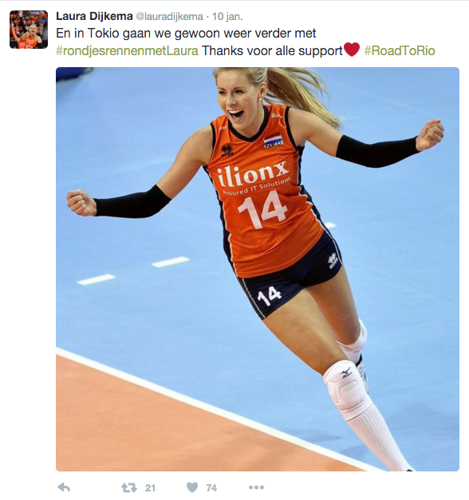This screenshot has height=500, width=469.
Task: Click the 'Thanks voor alle support' text
Action: [x=272, y=51]
